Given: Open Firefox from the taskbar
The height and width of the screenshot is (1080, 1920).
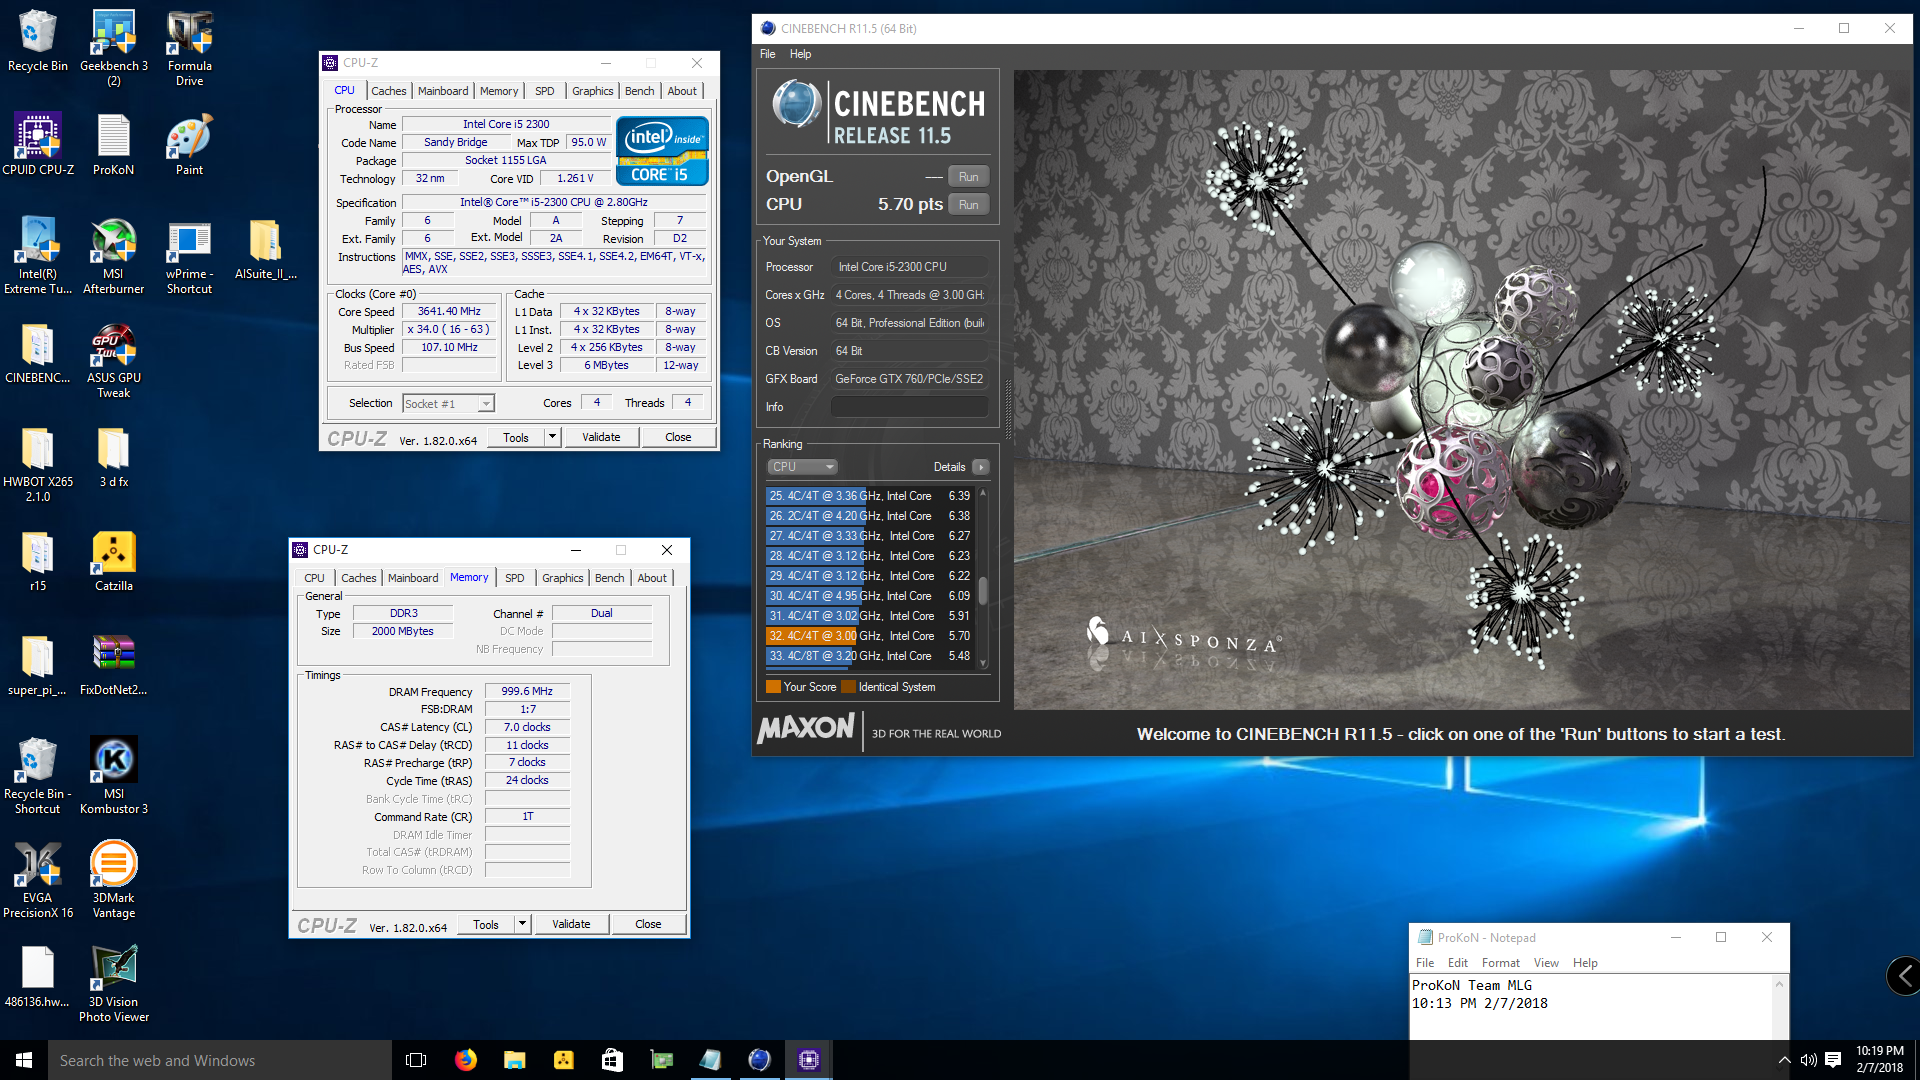Looking at the screenshot, I should coord(465,1060).
